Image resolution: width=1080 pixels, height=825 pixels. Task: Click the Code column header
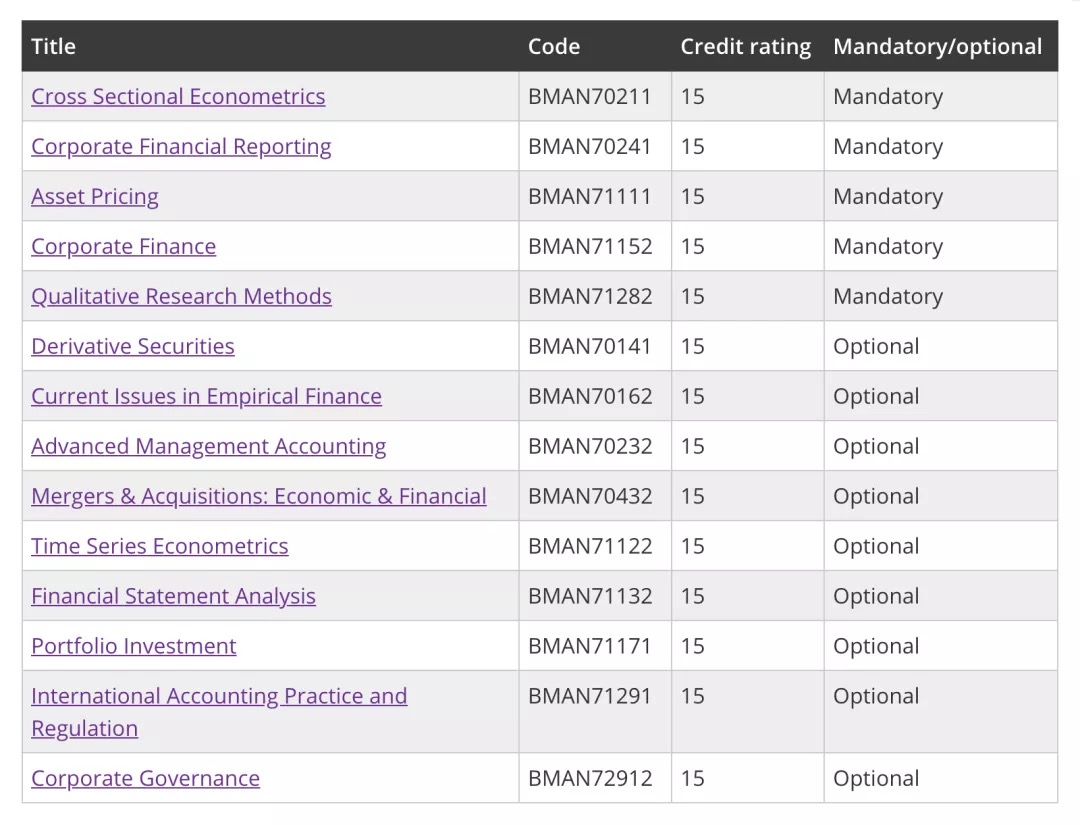(554, 46)
